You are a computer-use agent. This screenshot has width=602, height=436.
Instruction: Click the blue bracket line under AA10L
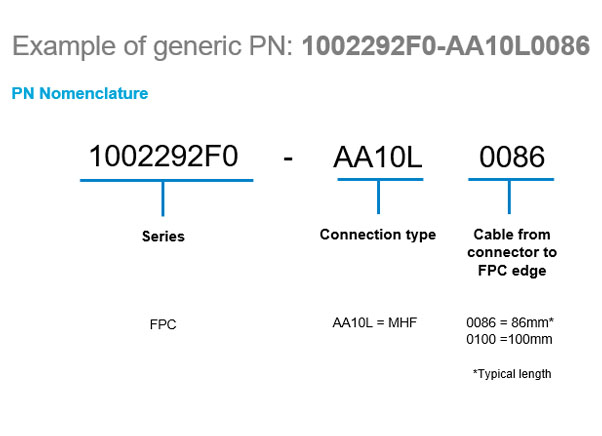coord(380,179)
